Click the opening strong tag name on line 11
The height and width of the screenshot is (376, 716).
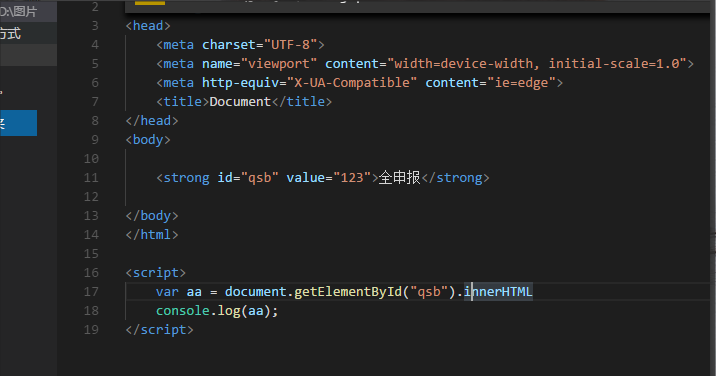[x=186, y=178]
